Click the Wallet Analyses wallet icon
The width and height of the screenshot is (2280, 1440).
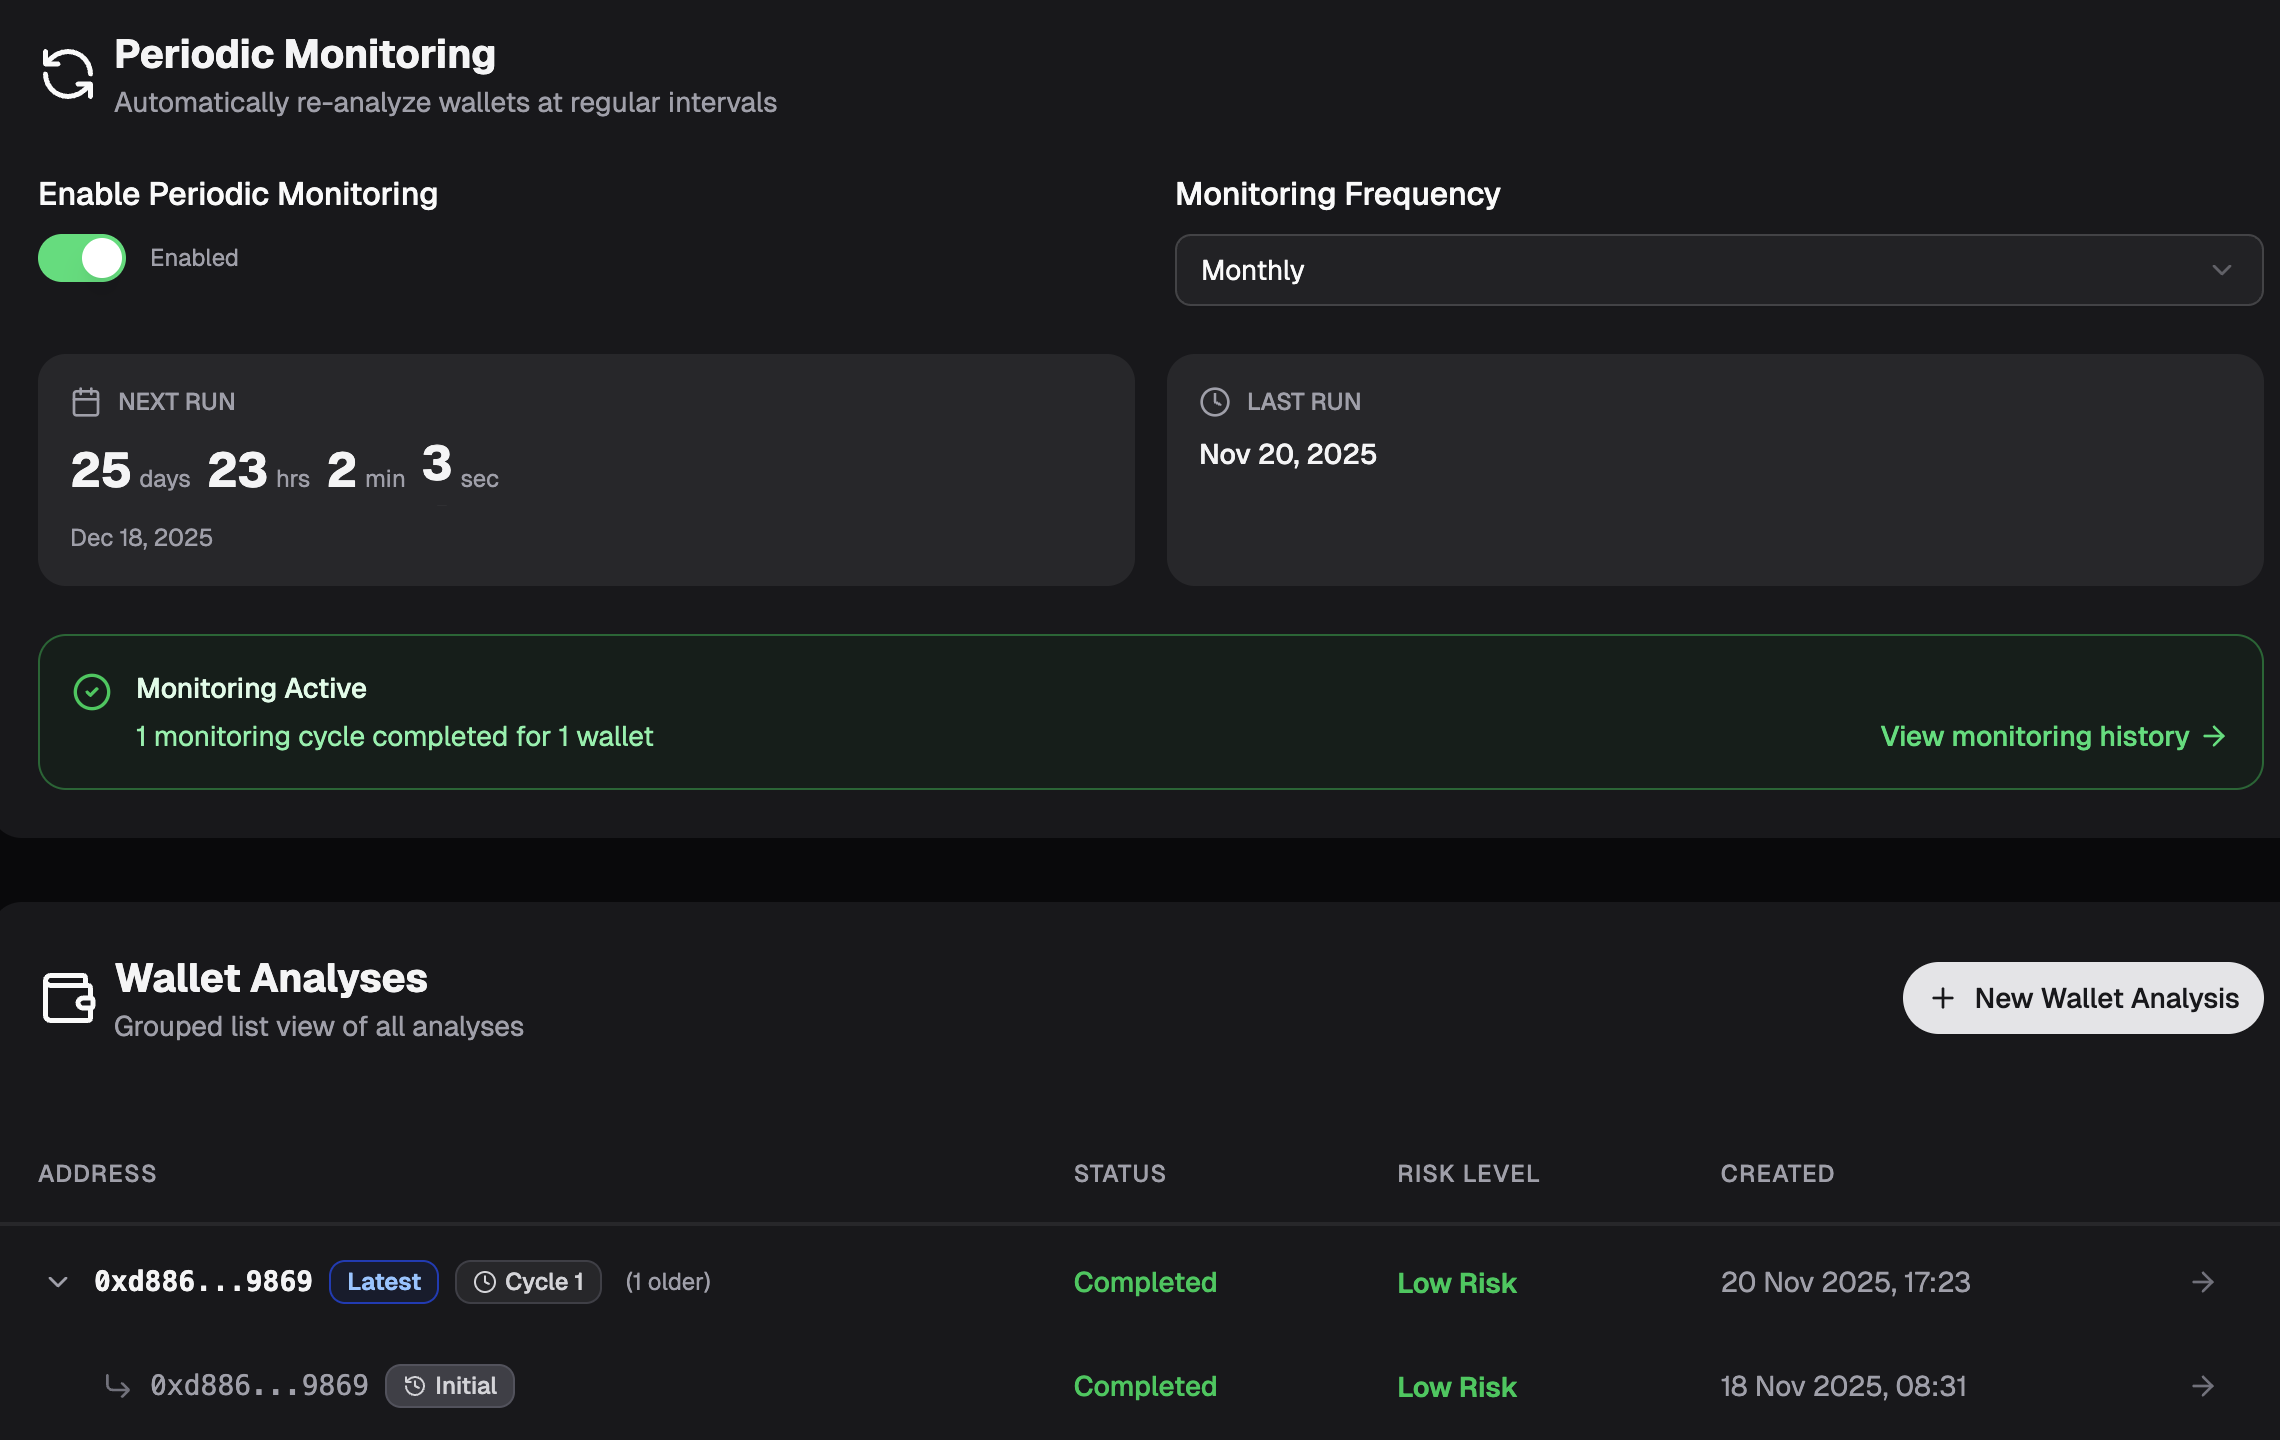68,997
